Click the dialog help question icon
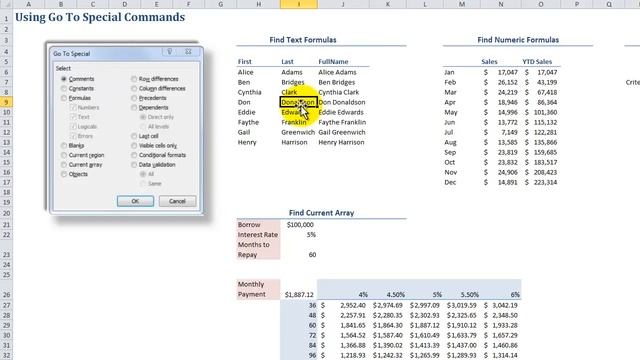This screenshot has height=360, width=640. point(169,51)
